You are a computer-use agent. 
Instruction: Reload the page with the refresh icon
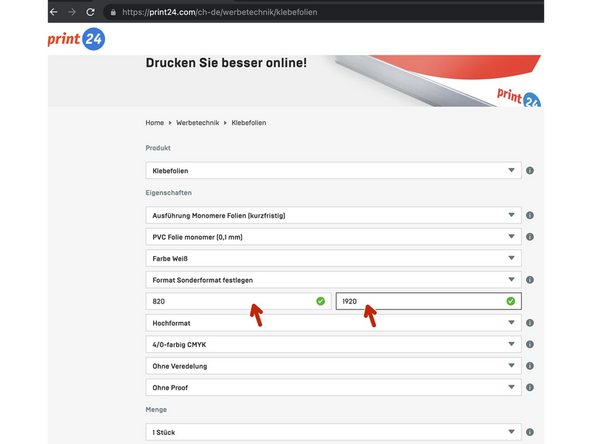(x=90, y=12)
